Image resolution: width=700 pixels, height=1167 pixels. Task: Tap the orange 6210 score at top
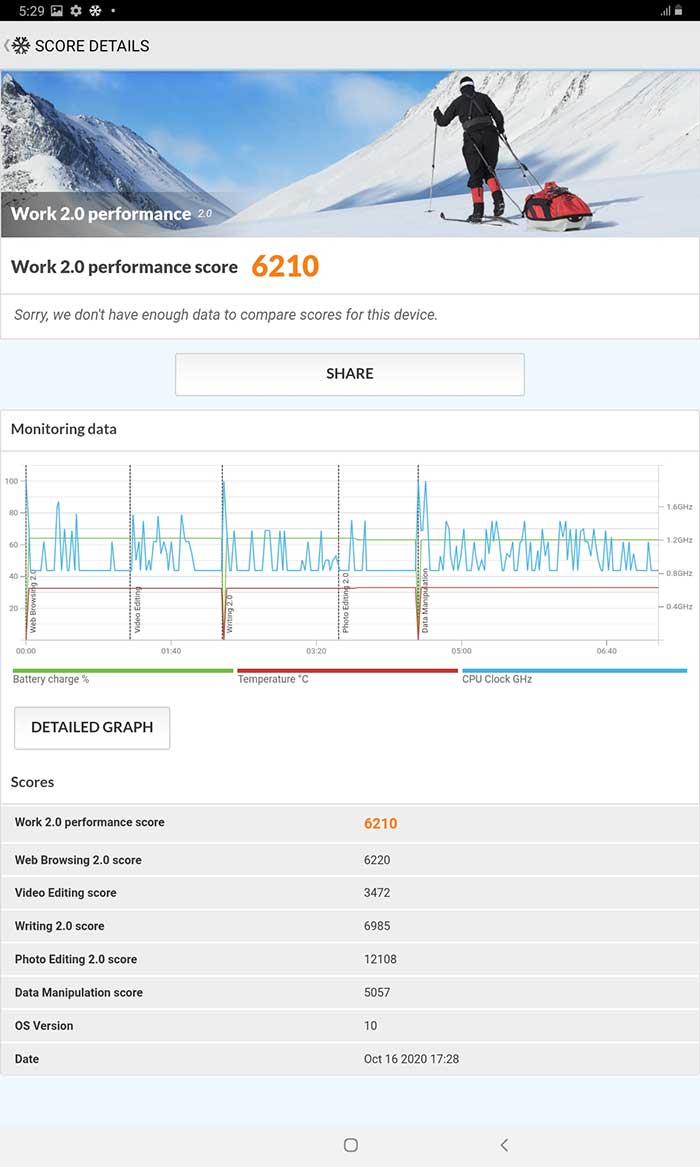285,266
